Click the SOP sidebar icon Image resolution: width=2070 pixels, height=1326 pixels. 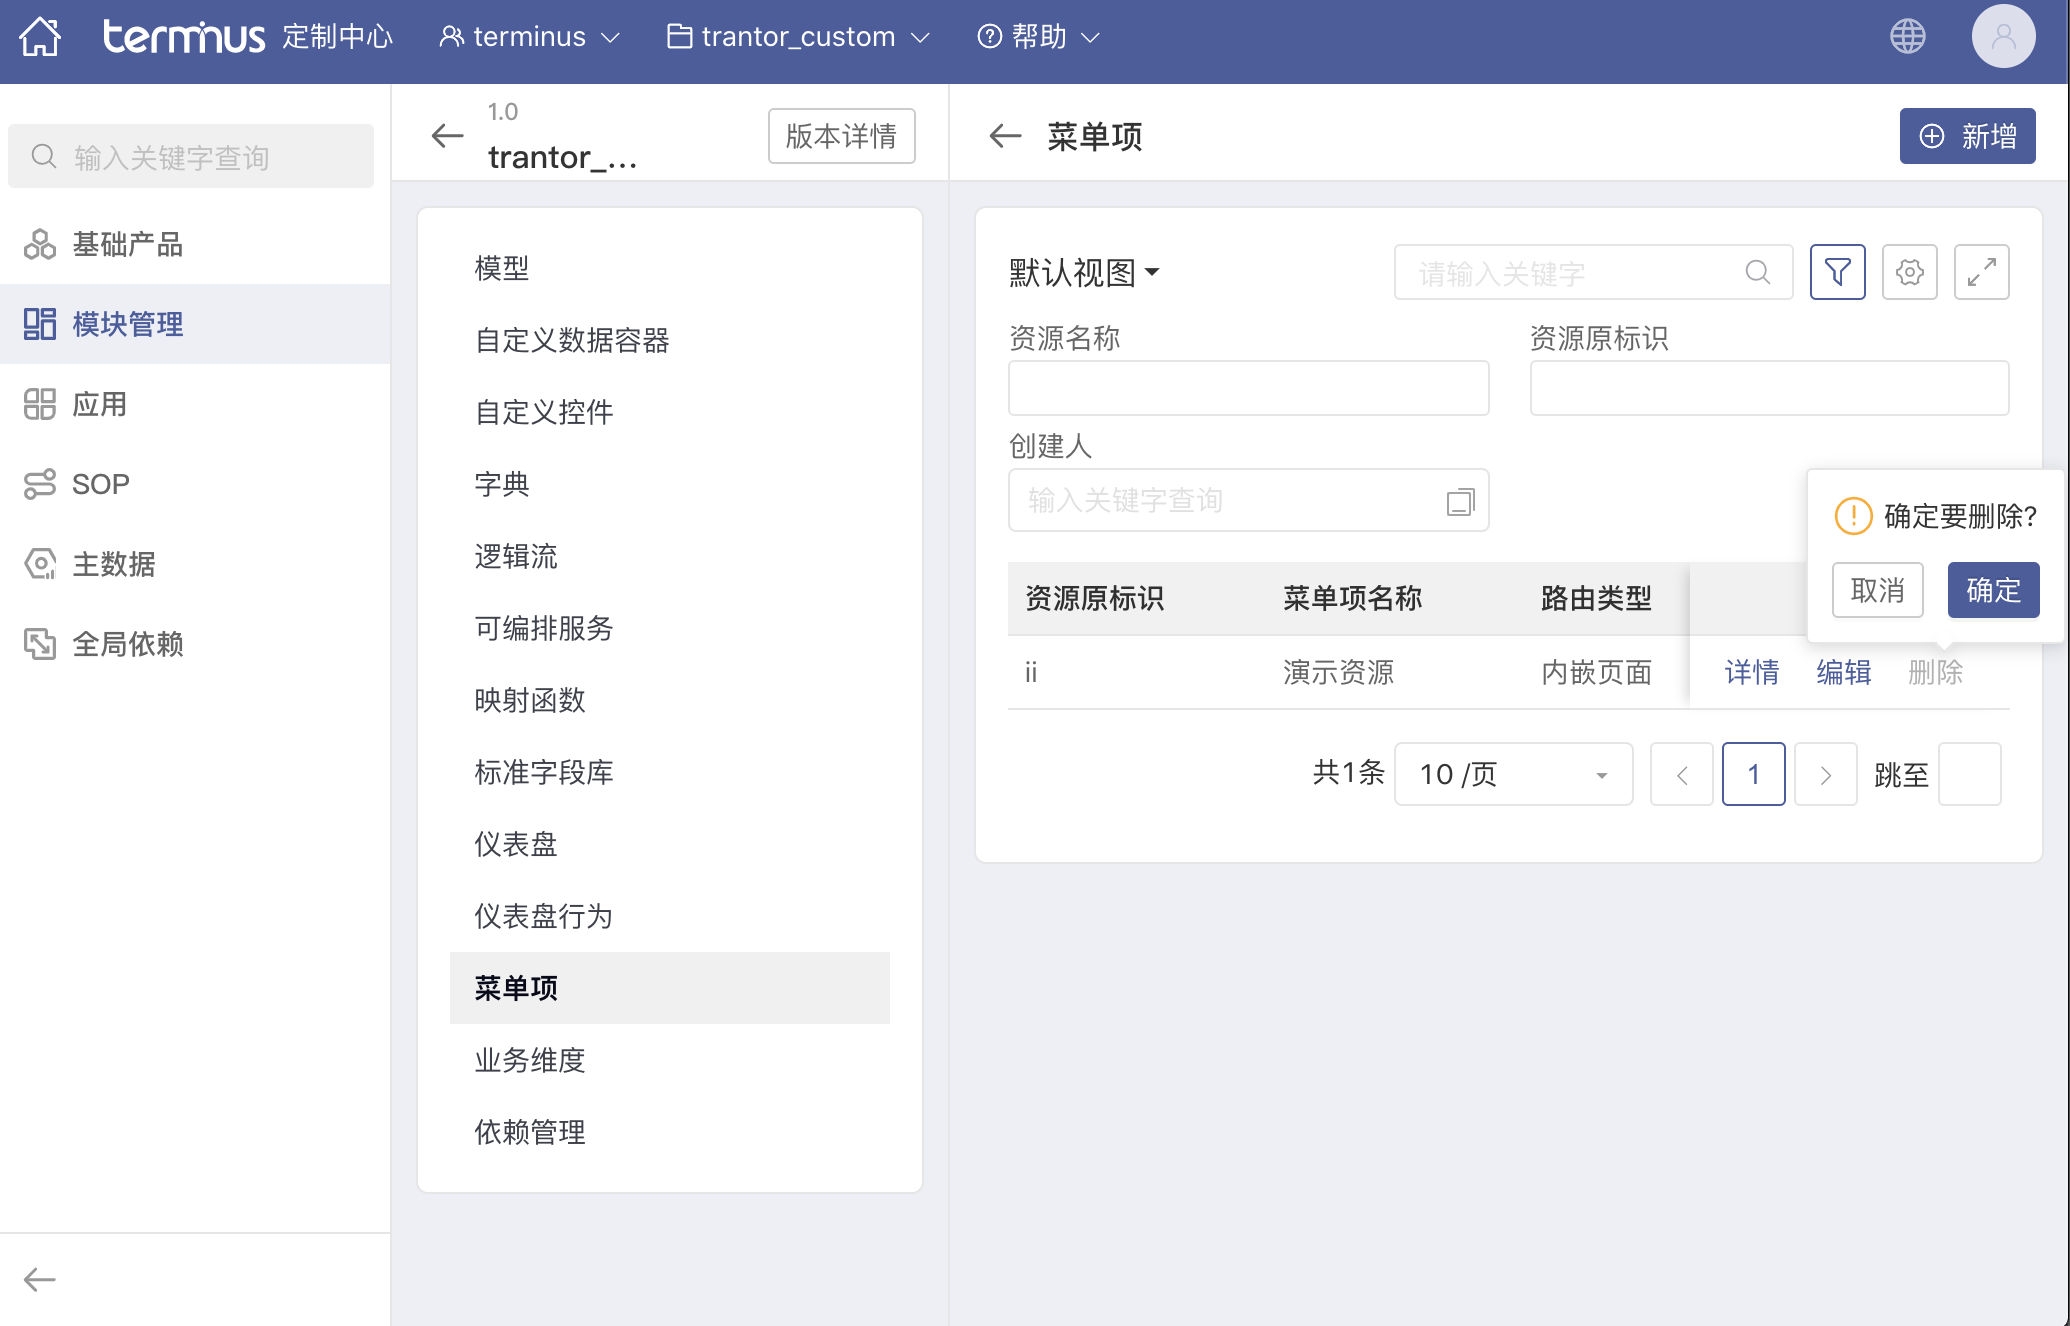40,484
